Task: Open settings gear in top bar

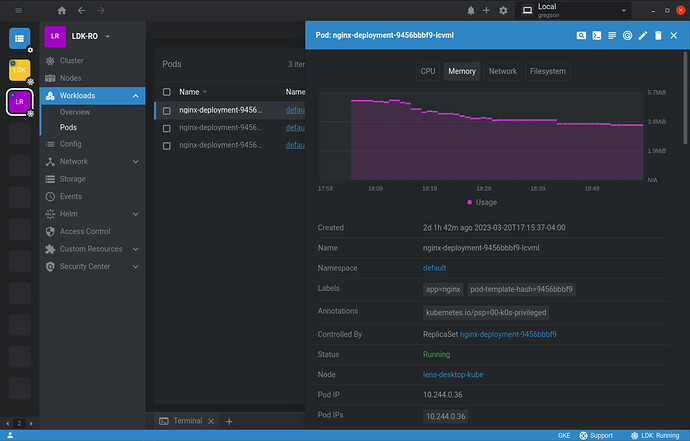Action: tap(503, 10)
